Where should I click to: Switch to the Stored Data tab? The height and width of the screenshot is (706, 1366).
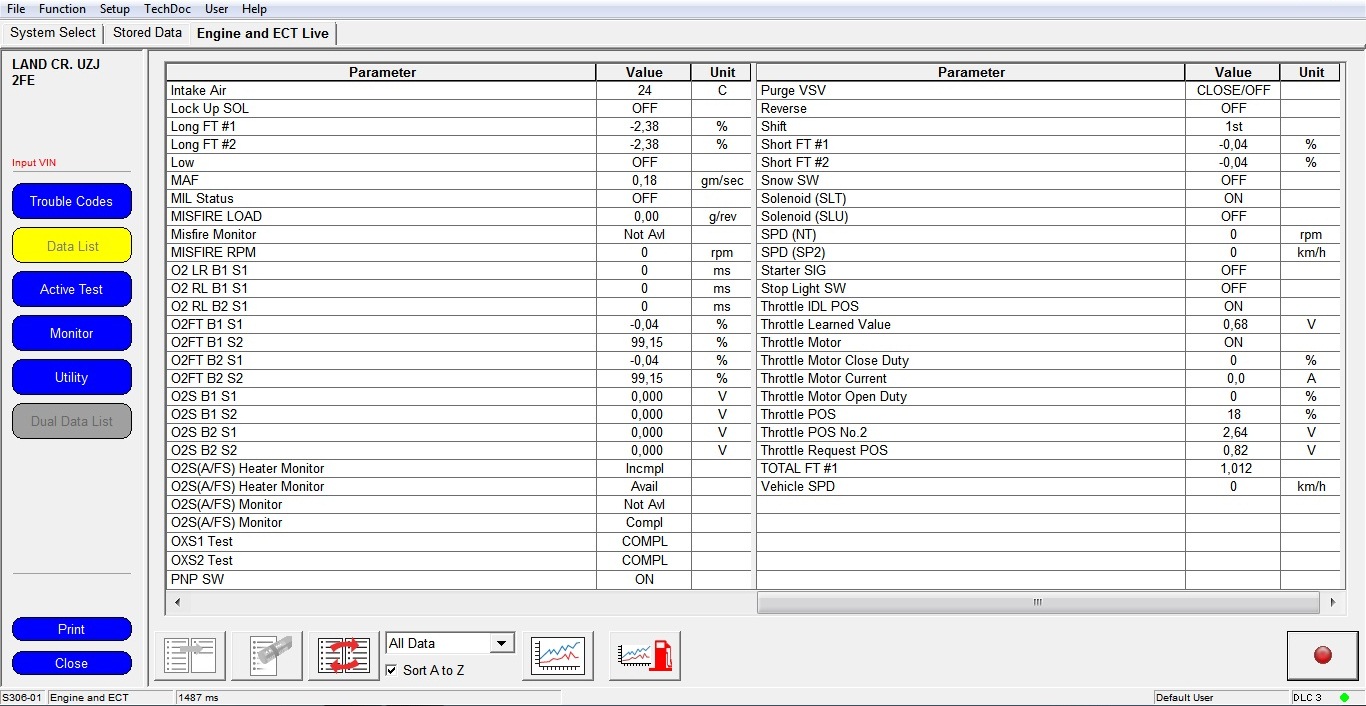147,33
